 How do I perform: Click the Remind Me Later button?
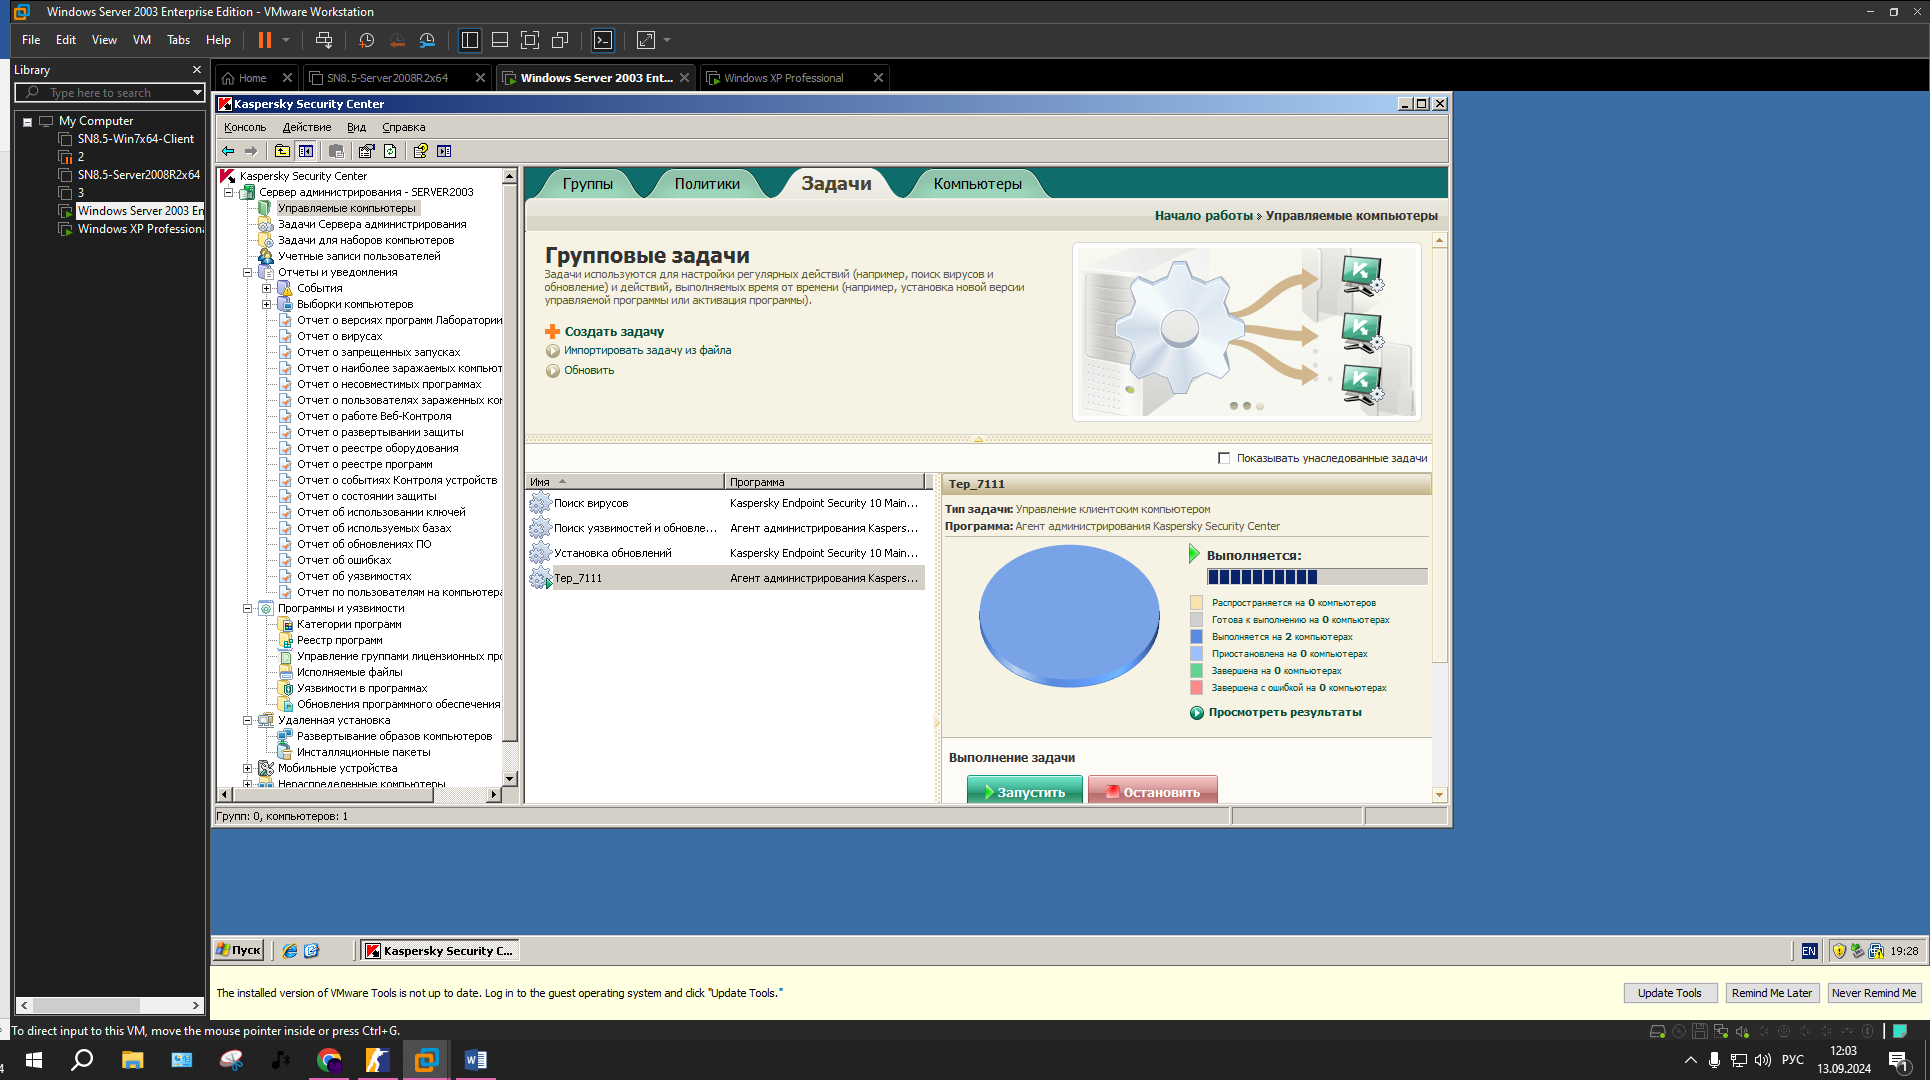(1771, 993)
